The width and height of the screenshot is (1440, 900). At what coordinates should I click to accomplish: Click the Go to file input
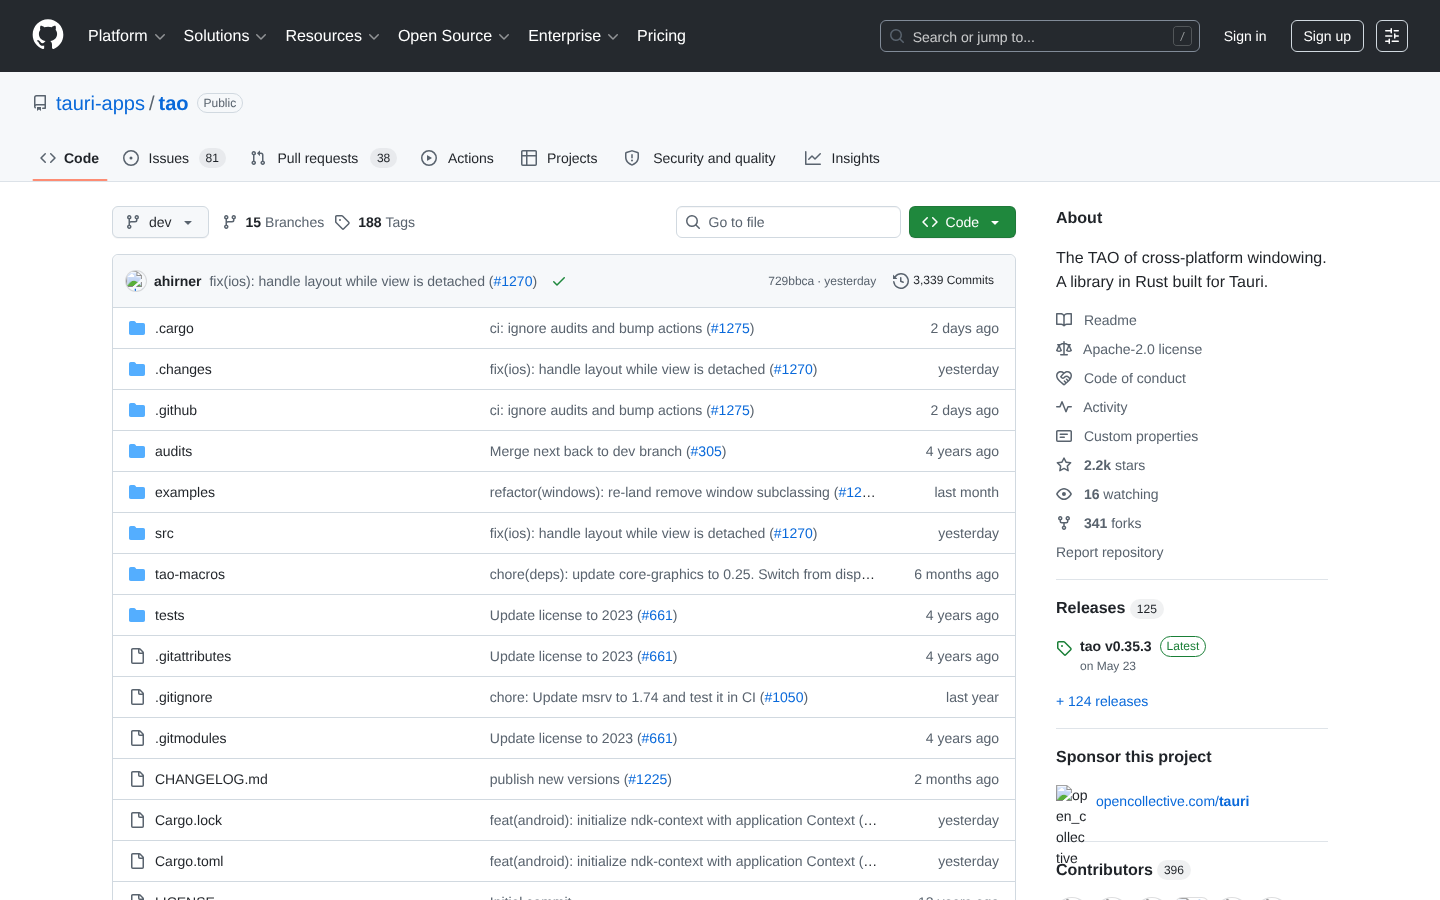(788, 222)
